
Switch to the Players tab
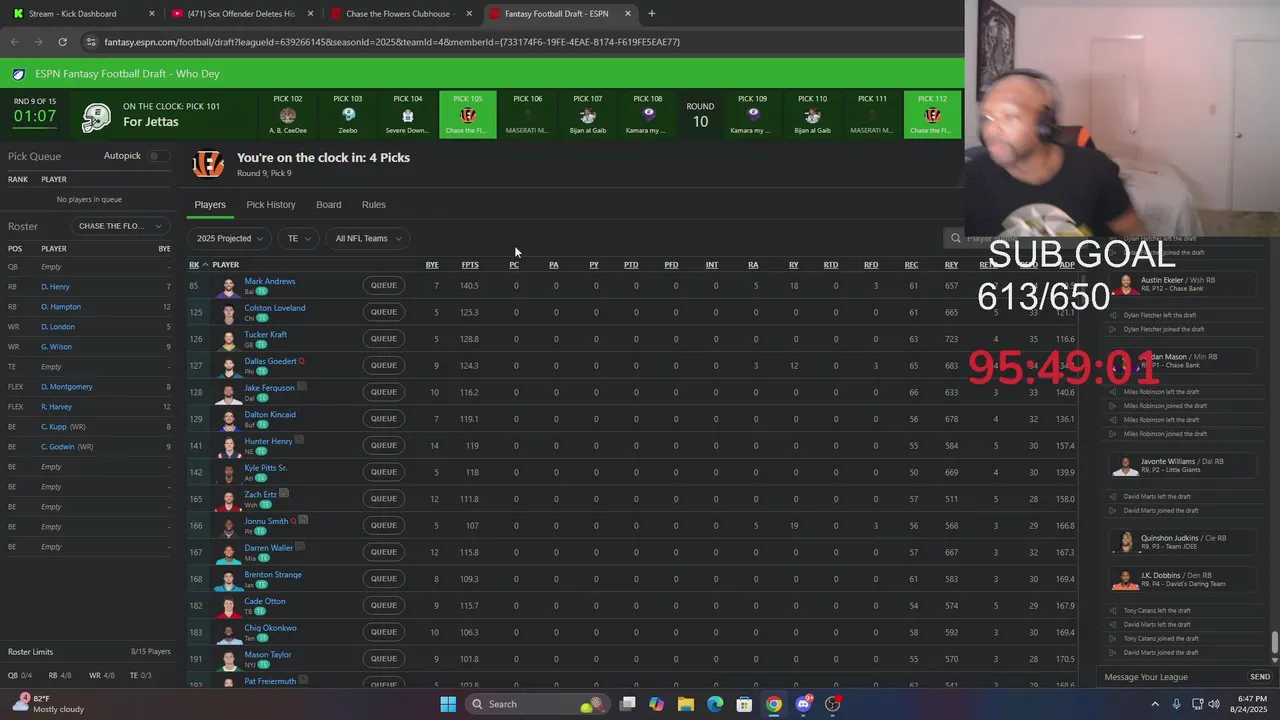pyautogui.click(x=210, y=205)
